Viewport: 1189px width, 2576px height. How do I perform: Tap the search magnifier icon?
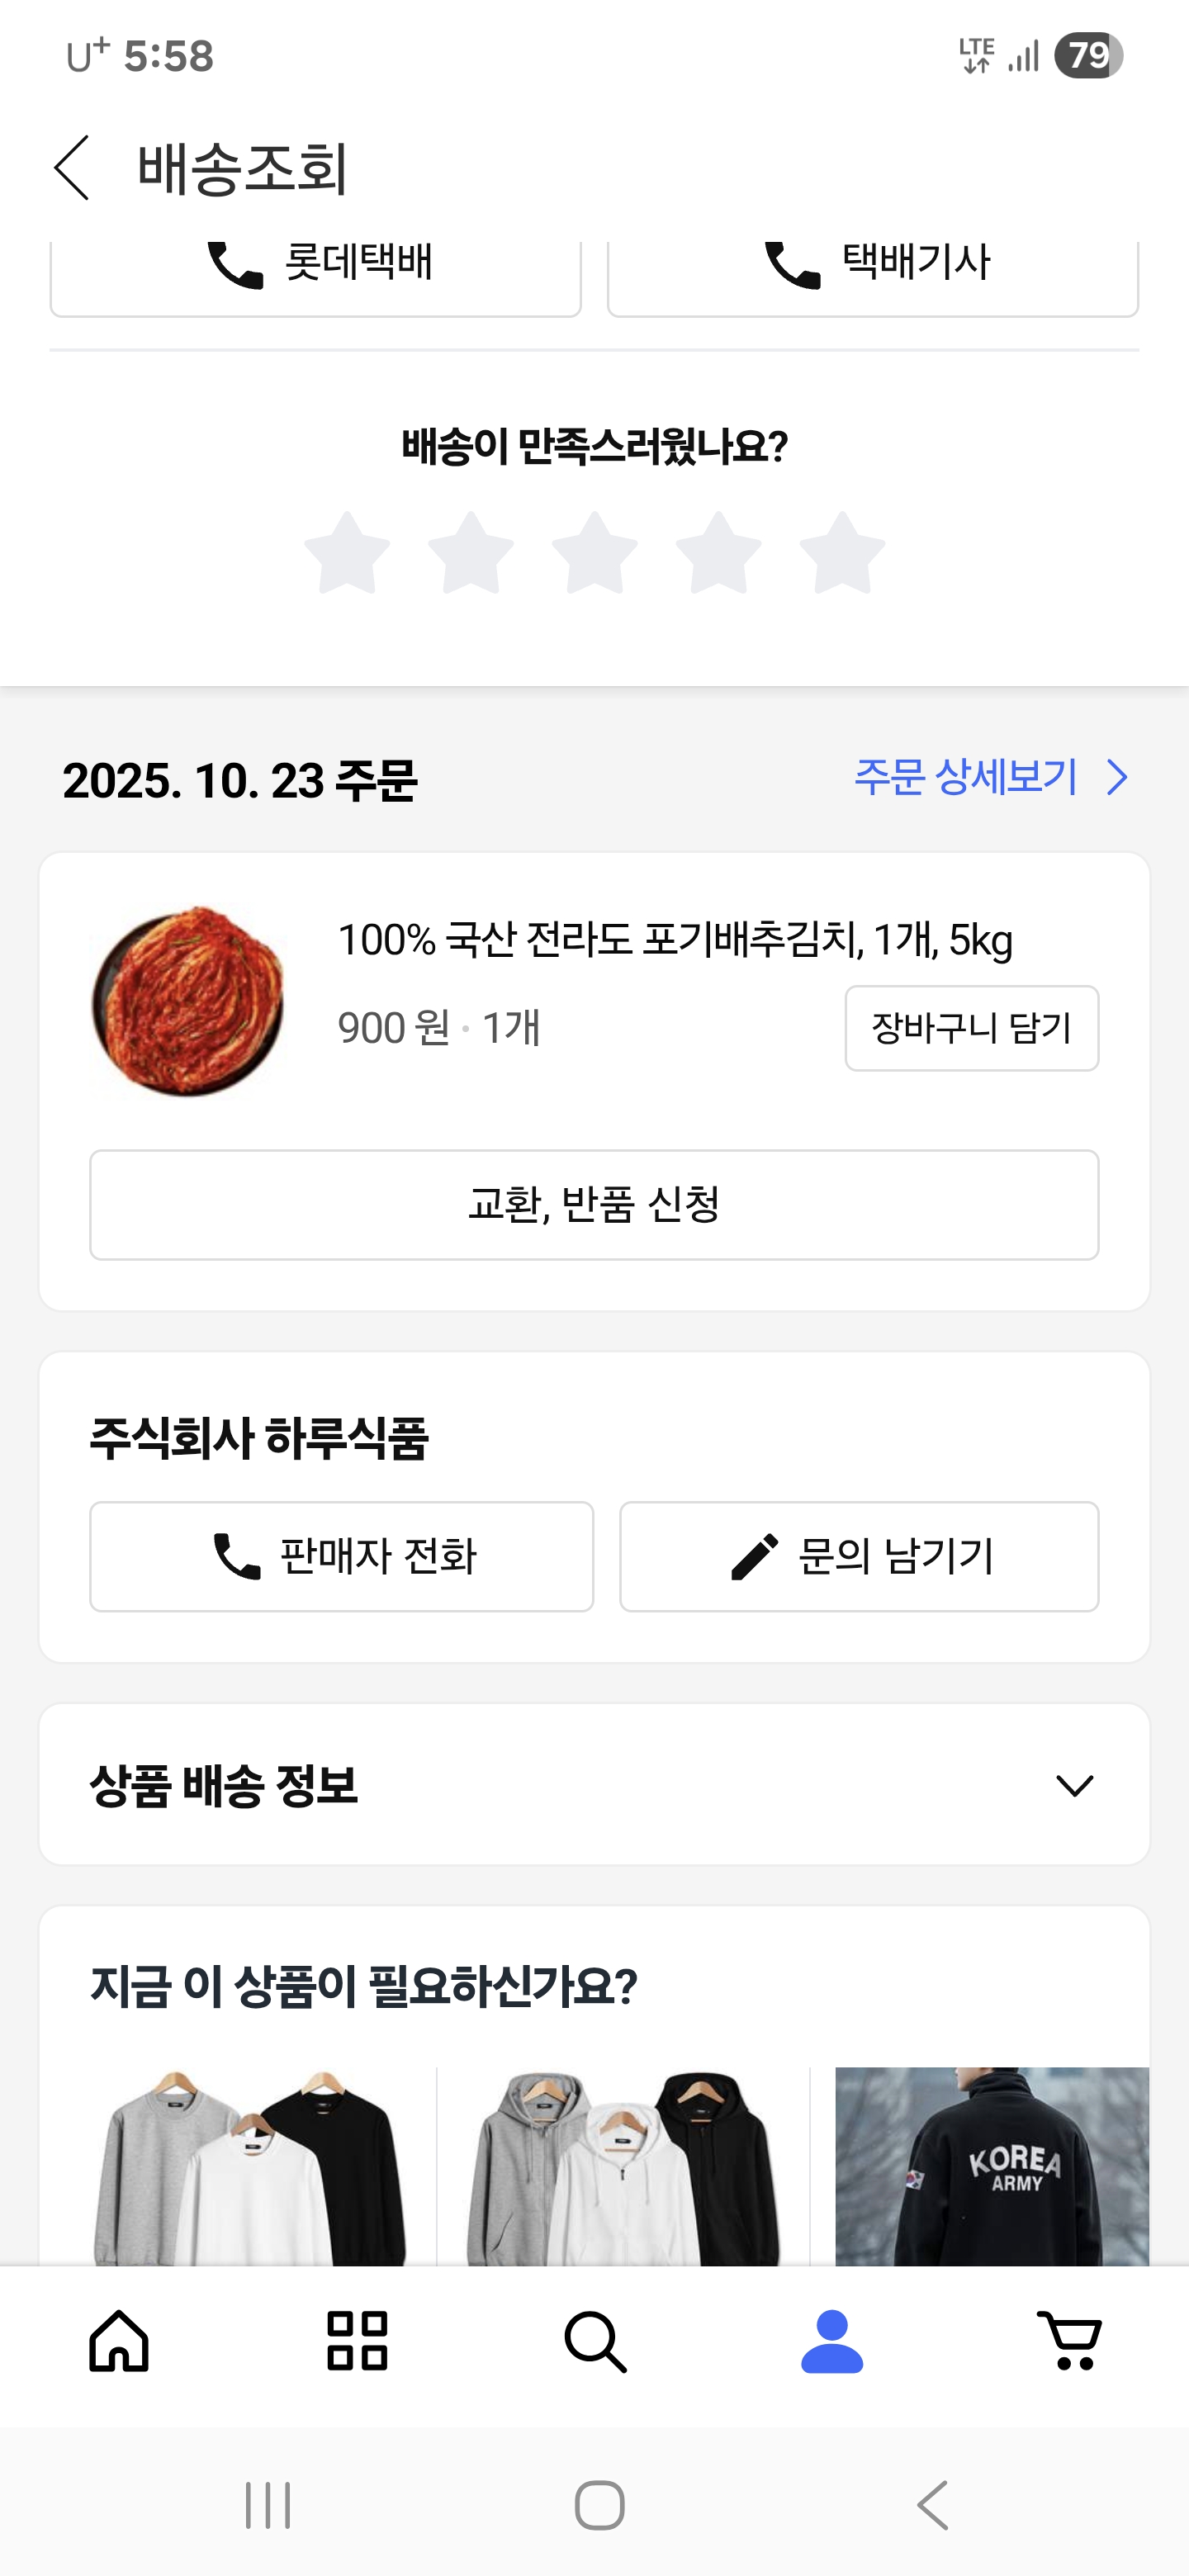point(595,2340)
